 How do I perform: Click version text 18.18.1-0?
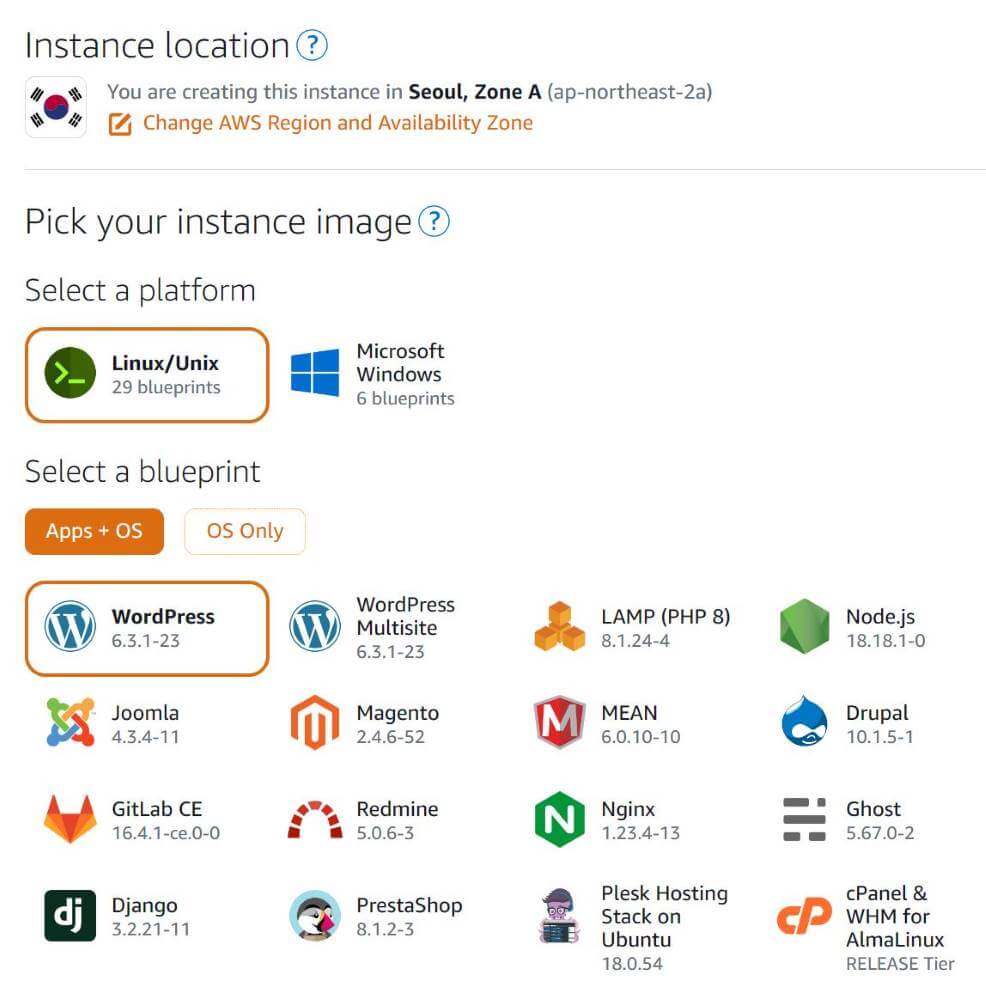[x=885, y=641]
